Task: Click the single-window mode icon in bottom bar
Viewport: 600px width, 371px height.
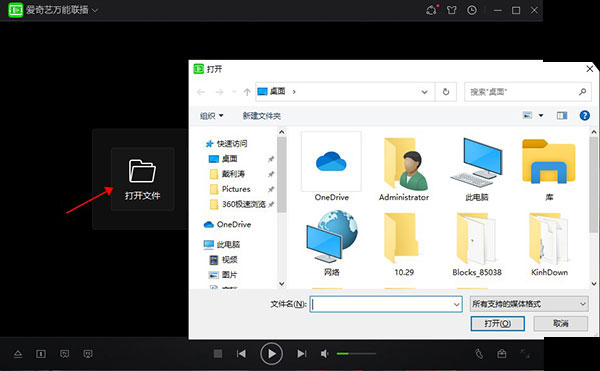Action: 41,354
